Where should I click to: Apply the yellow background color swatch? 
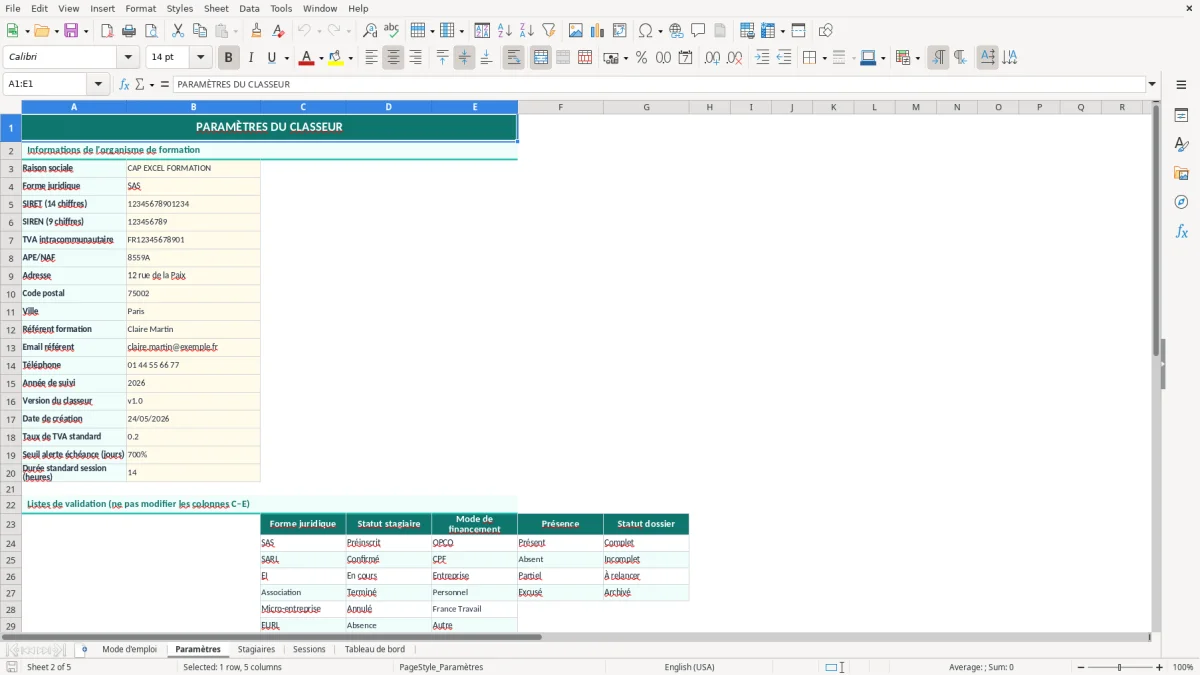click(336, 58)
